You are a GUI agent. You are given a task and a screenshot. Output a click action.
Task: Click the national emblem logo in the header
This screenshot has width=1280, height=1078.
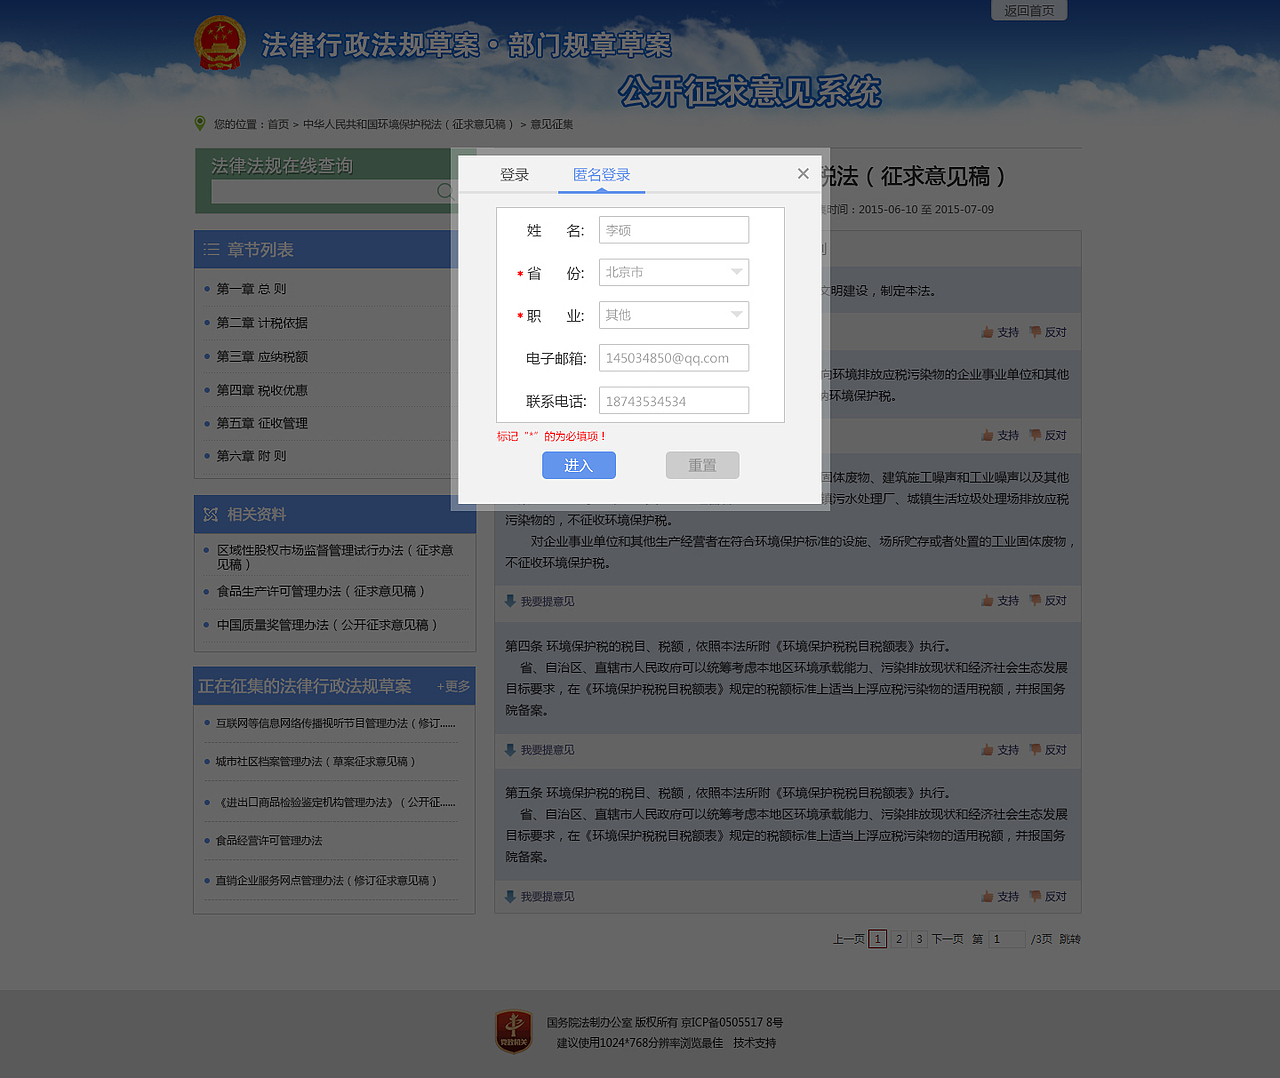(x=220, y=43)
